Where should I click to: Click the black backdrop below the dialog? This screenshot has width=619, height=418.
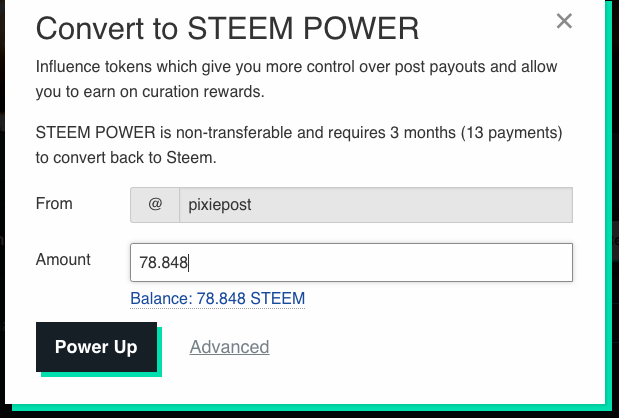(x=310, y=414)
